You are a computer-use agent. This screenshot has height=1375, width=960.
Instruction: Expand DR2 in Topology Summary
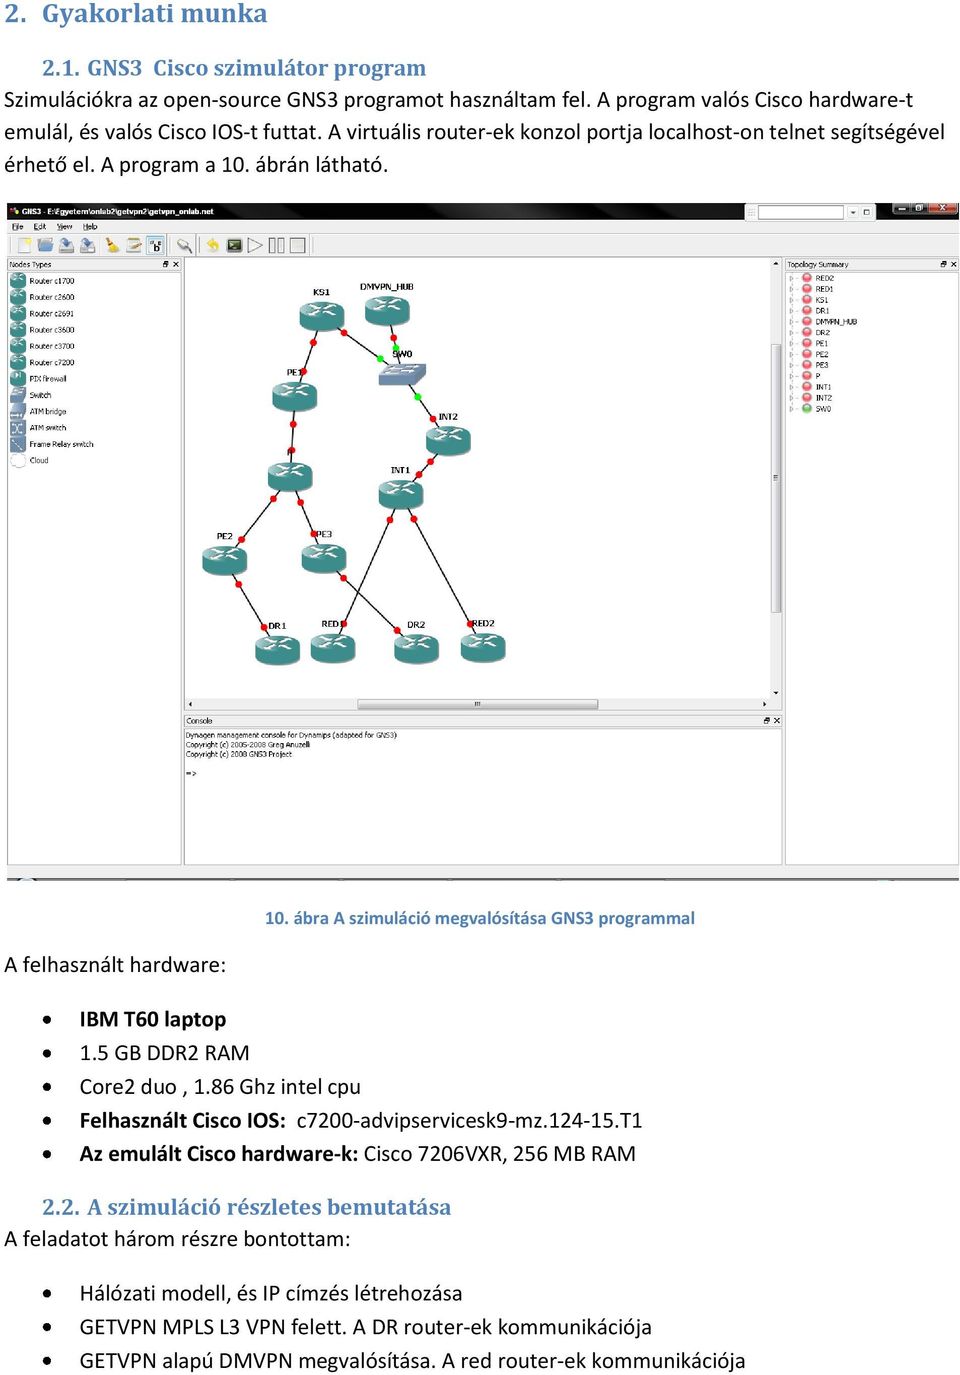[792, 333]
